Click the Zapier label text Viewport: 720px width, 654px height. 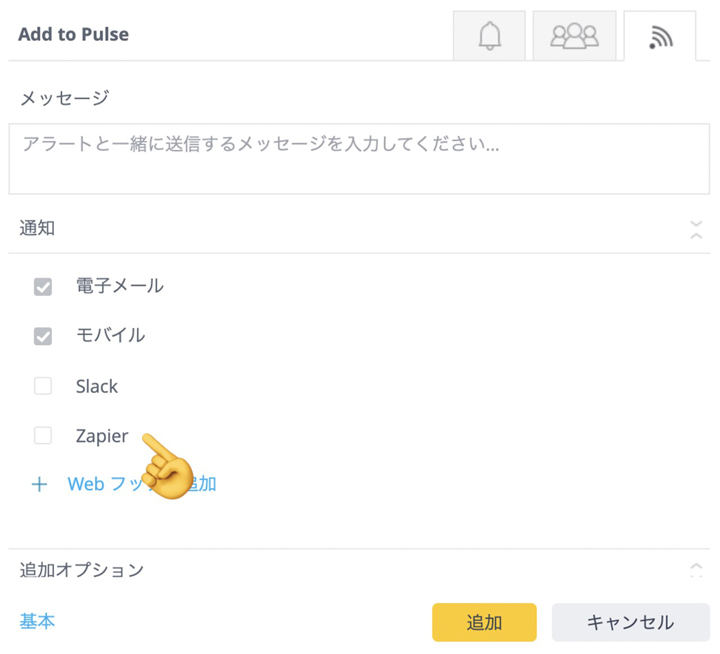pyautogui.click(x=102, y=436)
